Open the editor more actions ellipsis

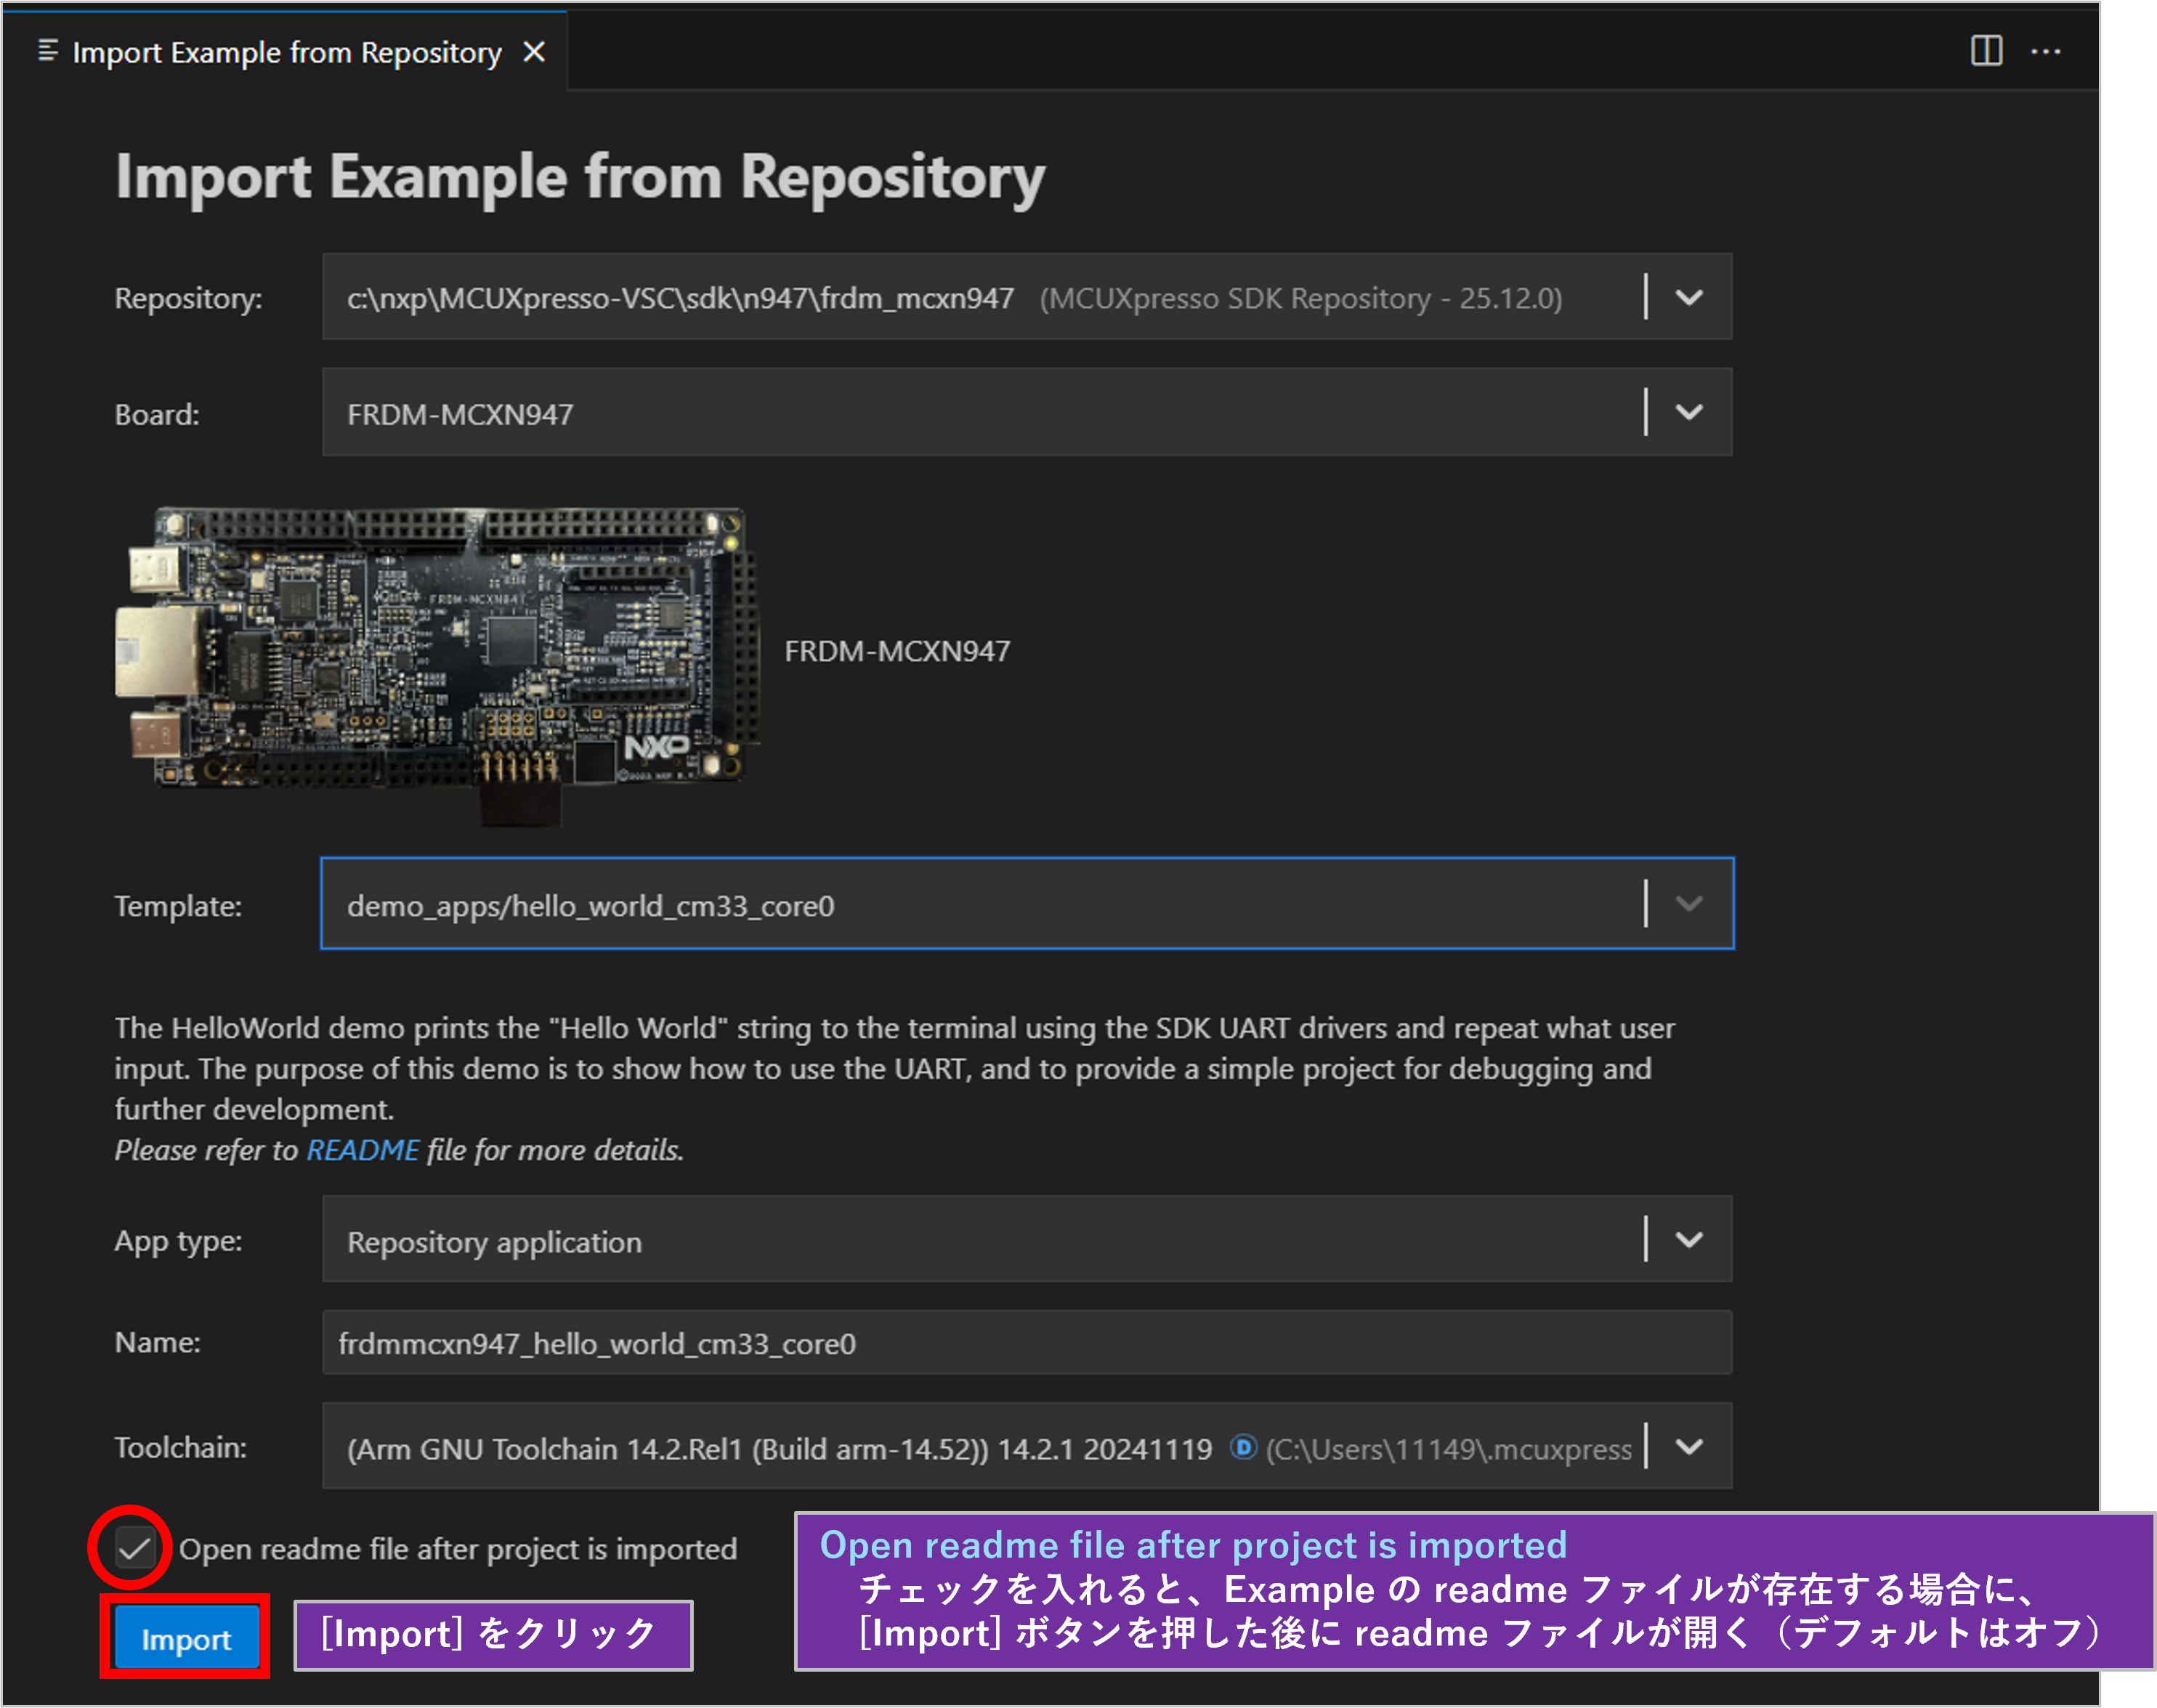point(2045,51)
